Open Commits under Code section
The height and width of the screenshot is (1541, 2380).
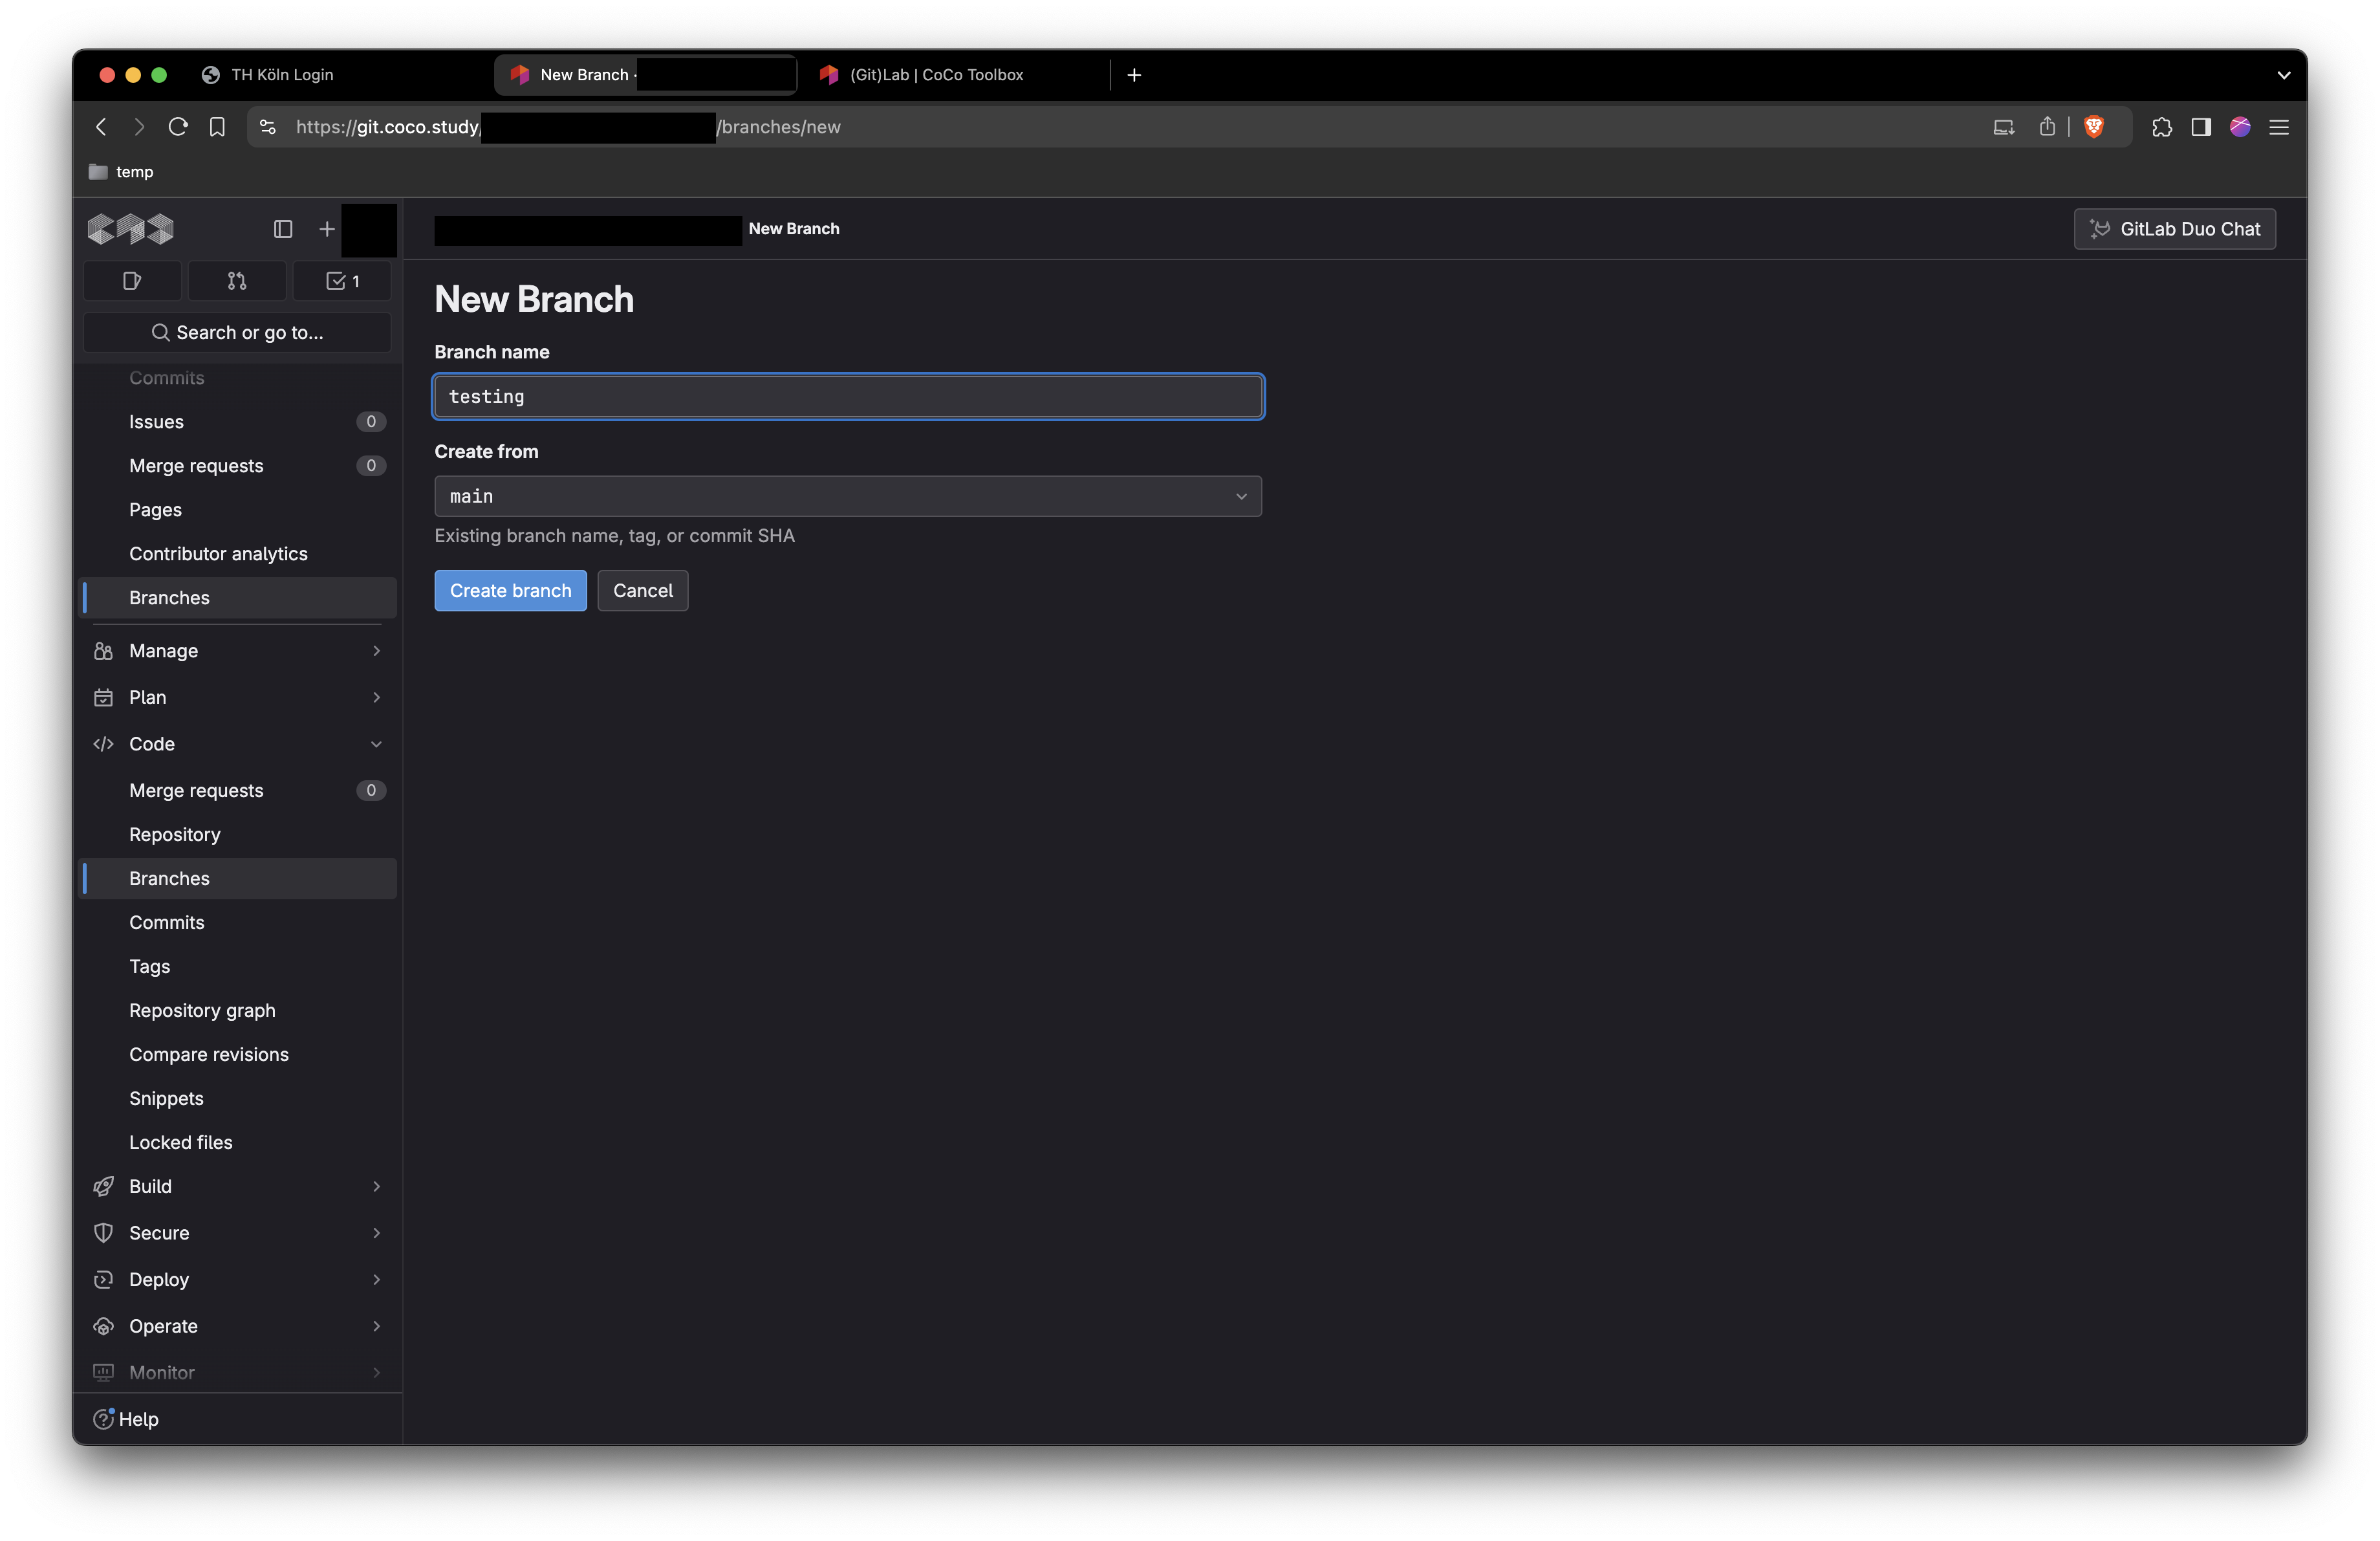tap(237, 922)
